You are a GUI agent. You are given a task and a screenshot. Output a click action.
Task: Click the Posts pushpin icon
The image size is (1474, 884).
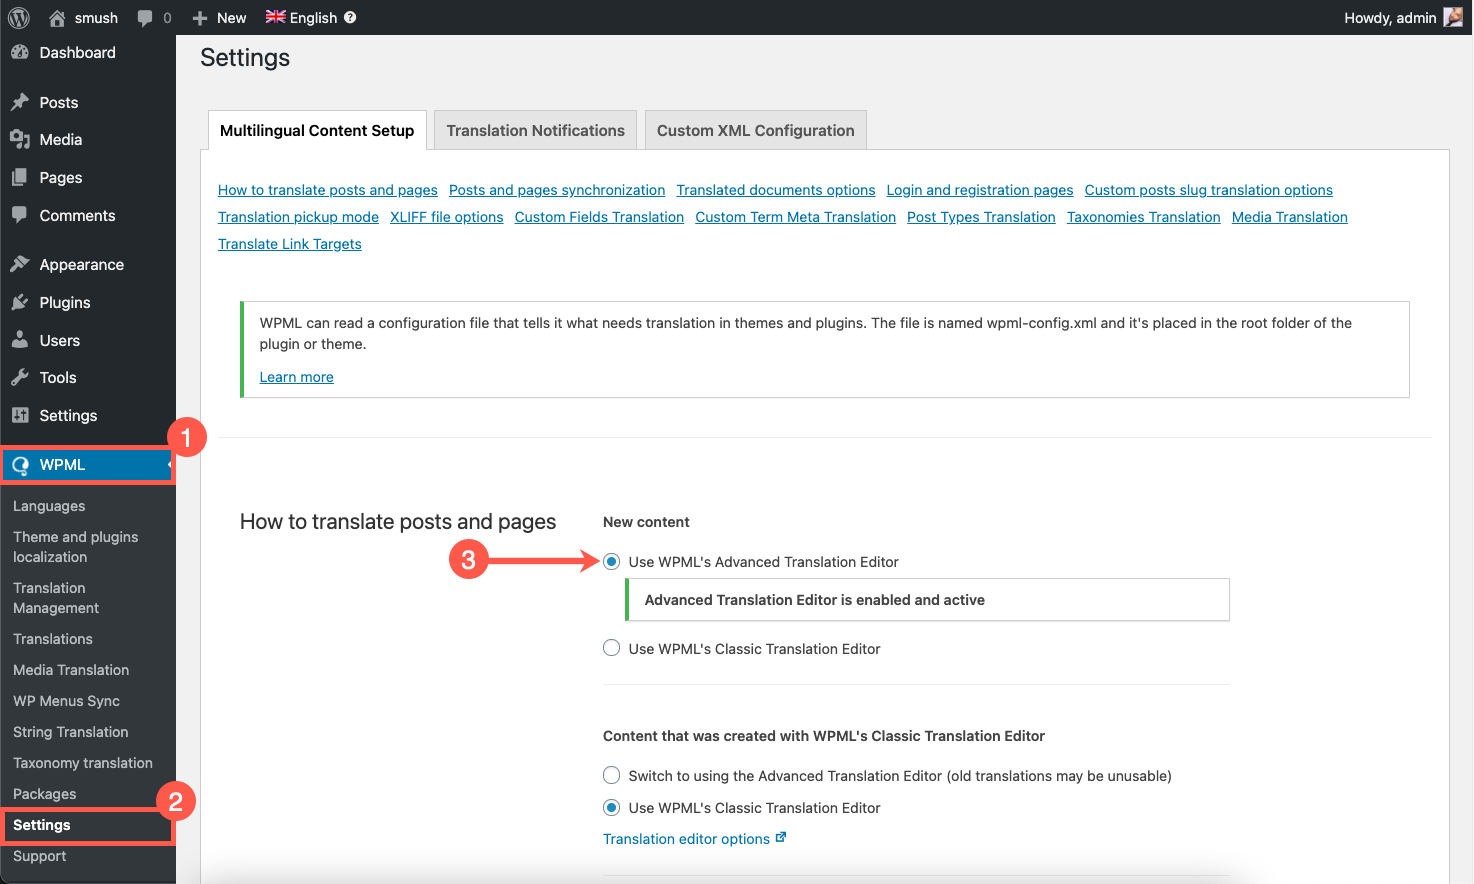pos(19,102)
